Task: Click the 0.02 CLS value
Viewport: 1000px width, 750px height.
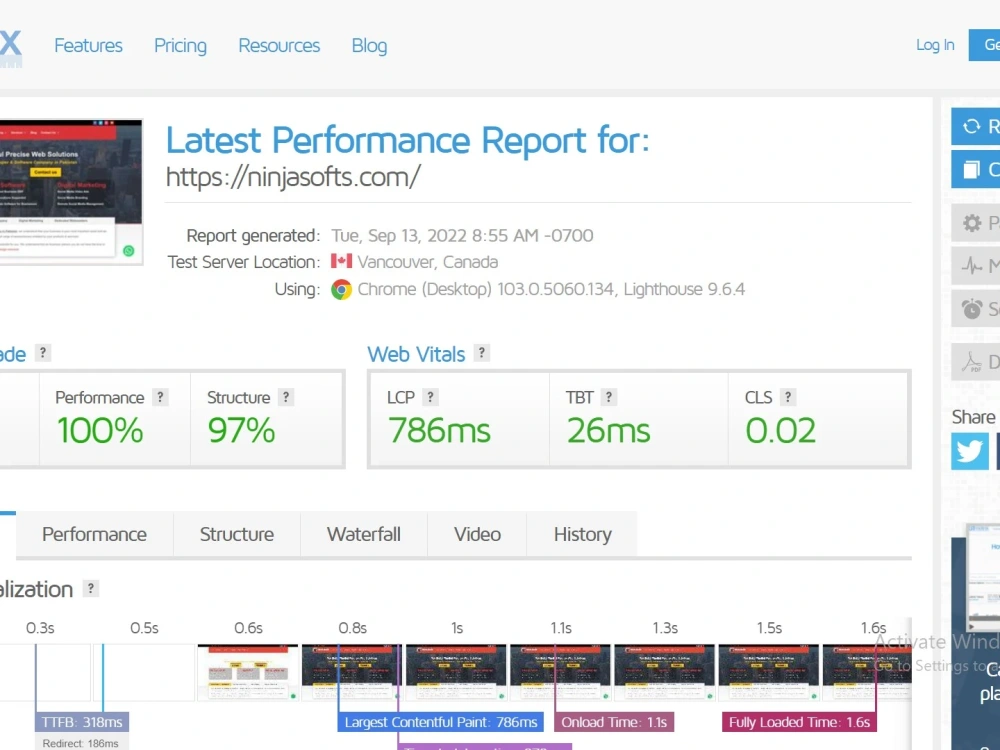Action: [x=781, y=430]
